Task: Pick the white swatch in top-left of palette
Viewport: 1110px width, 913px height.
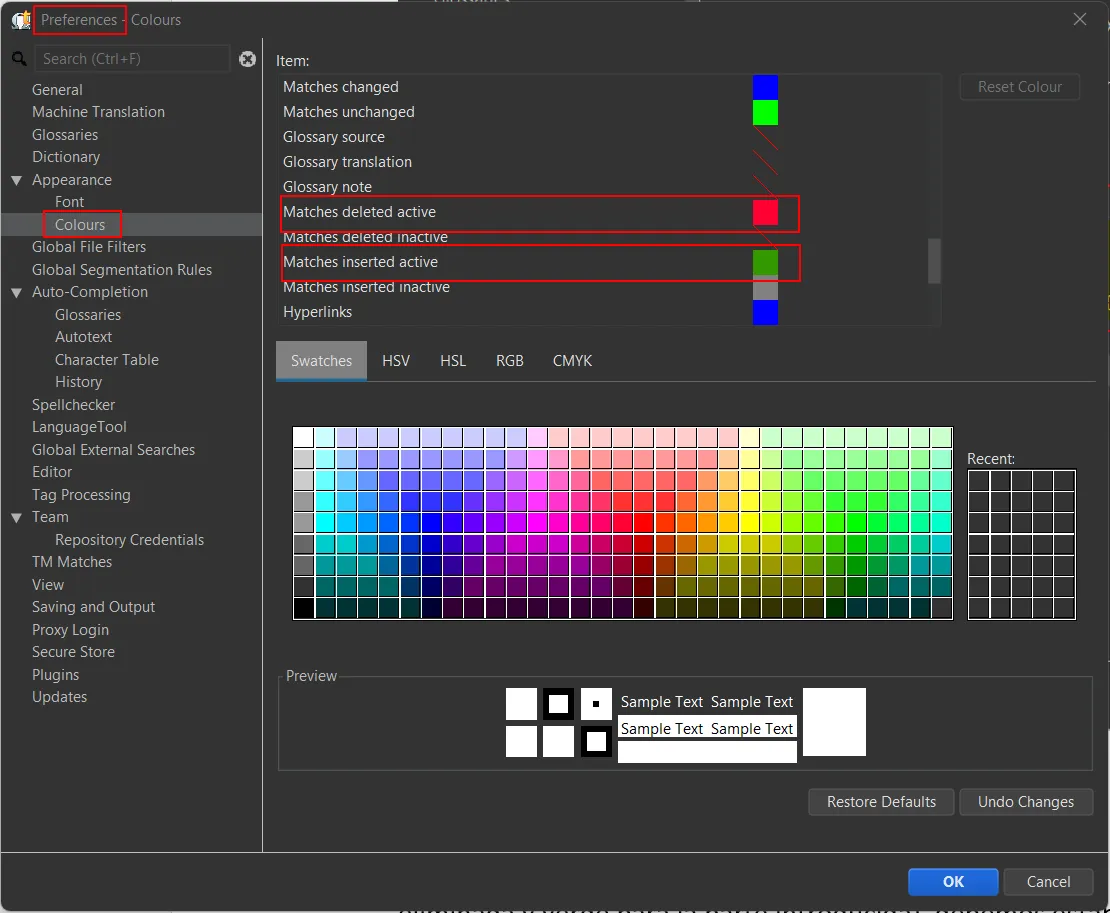Action: [x=303, y=438]
